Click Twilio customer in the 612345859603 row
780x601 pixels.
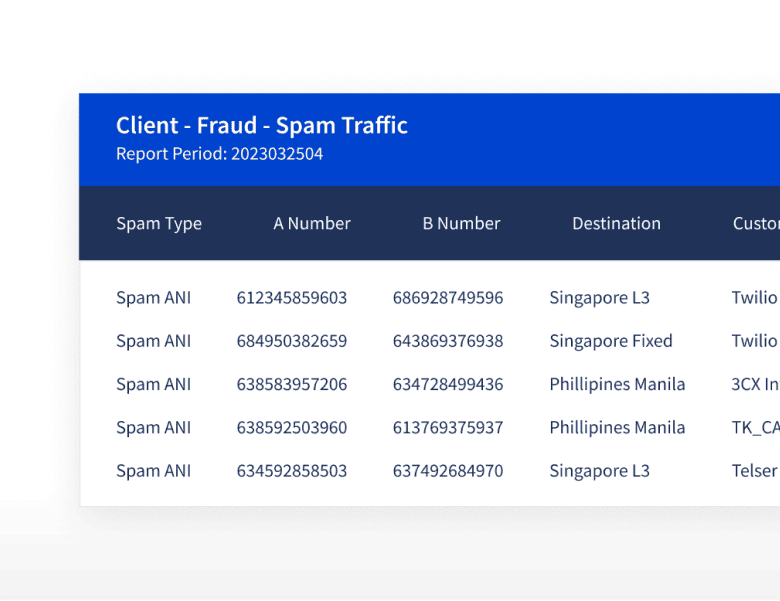[x=754, y=298]
